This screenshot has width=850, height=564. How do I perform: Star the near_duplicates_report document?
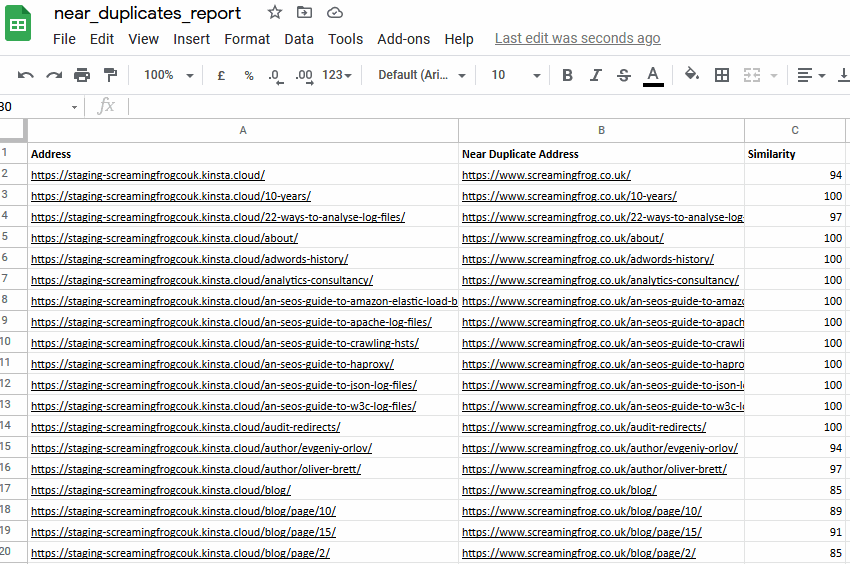pos(275,12)
